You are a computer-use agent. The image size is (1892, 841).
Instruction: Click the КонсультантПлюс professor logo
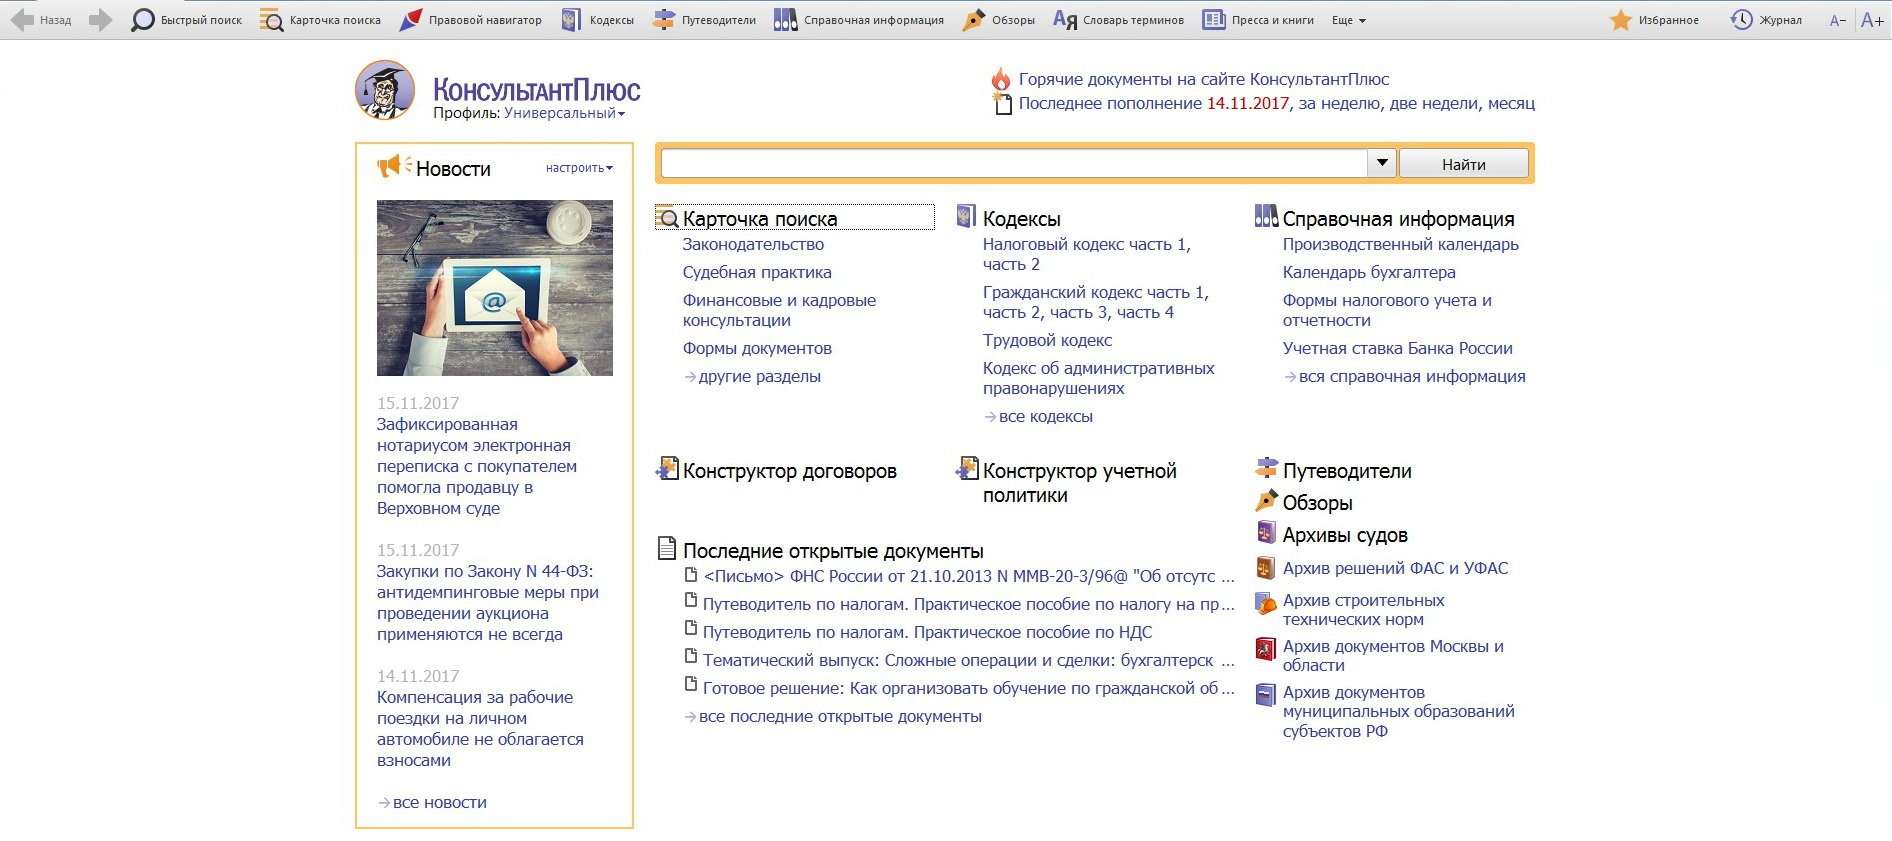coord(385,90)
